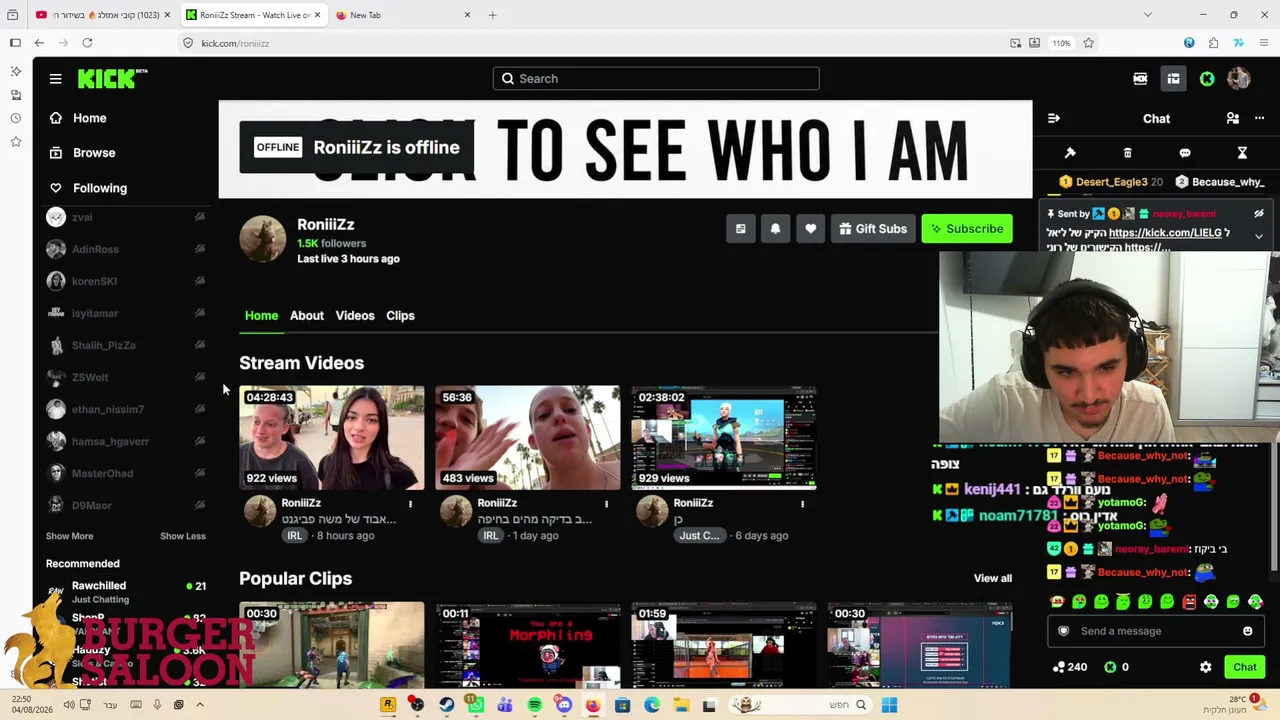Open AdinRoss channel in the sidebar

125,249
